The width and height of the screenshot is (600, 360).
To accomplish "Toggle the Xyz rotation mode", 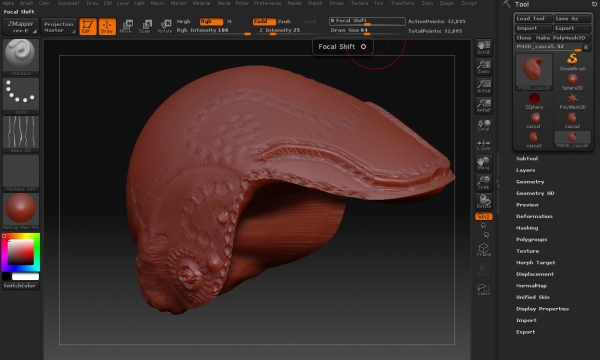I will click(484, 217).
